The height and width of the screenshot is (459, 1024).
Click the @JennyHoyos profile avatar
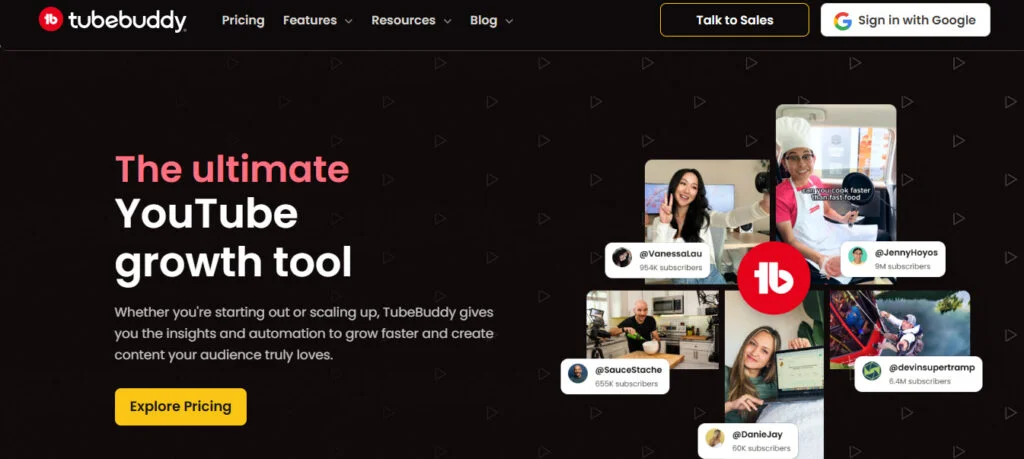coord(857,255)
